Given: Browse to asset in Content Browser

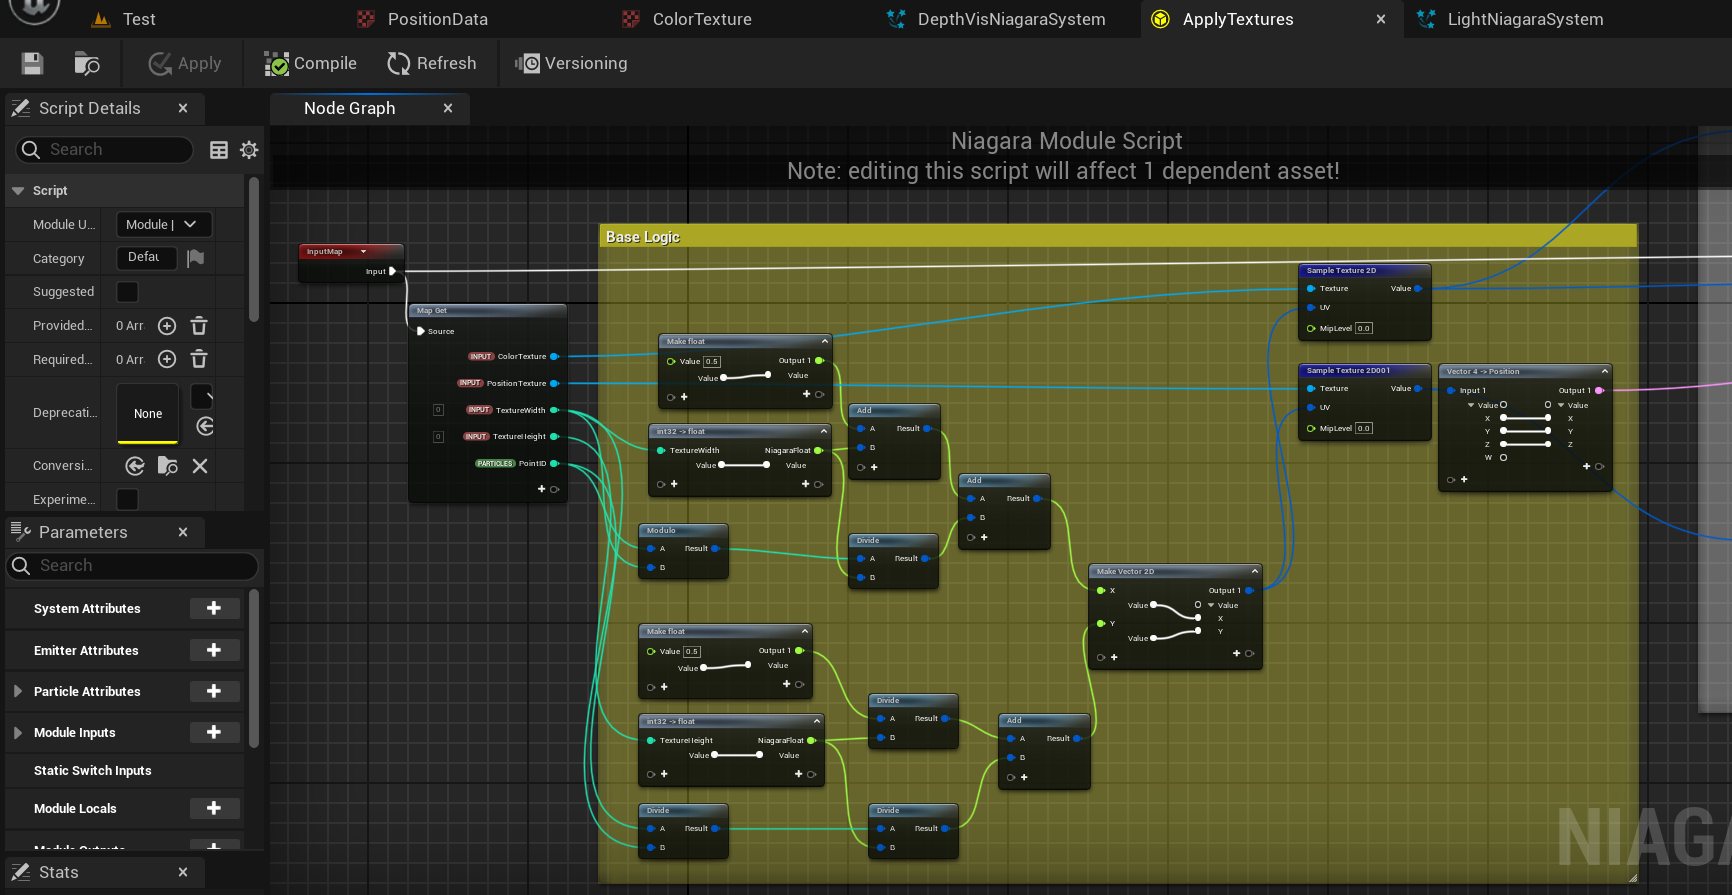Looking at the screenshot, I should coord(87,64).
